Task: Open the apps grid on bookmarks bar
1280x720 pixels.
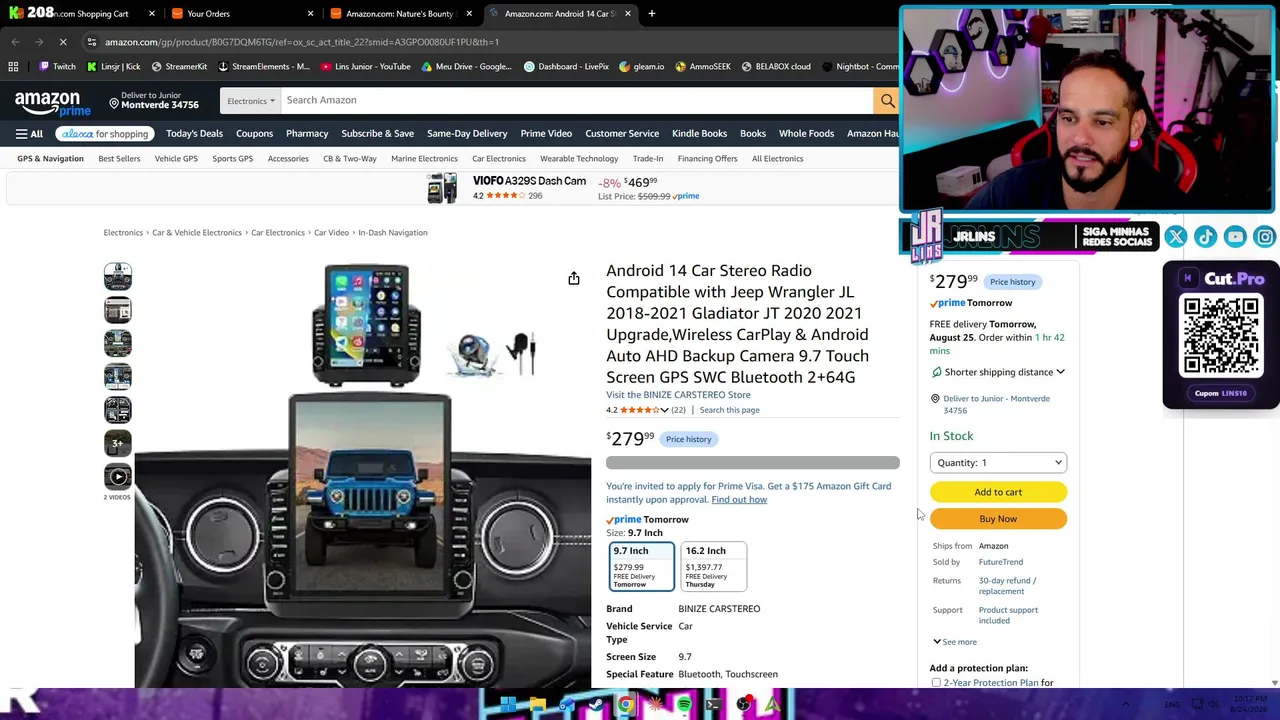Action: point(13,67)
